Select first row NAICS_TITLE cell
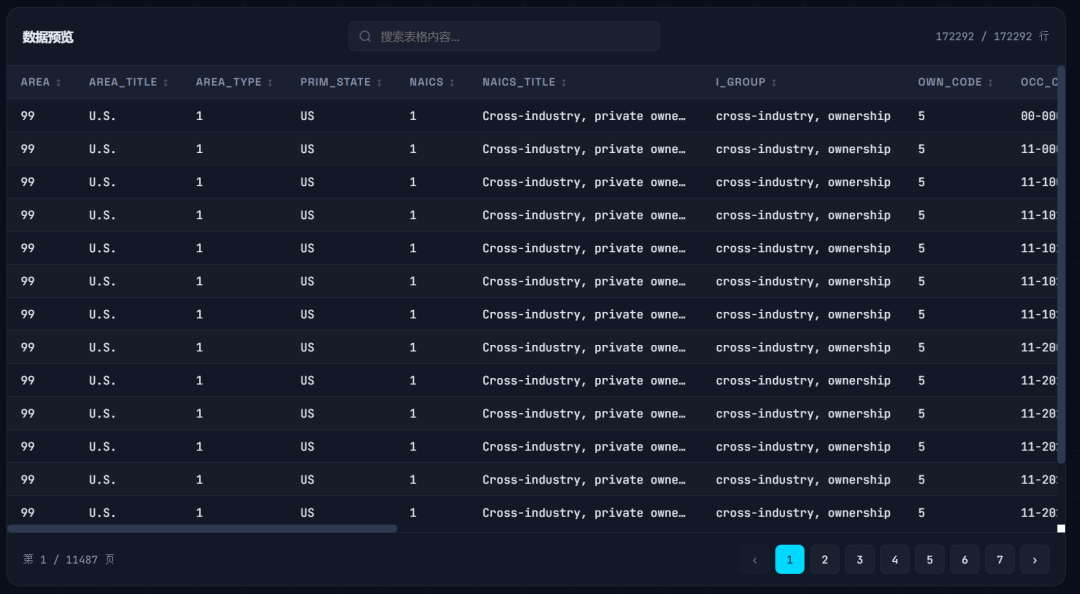Viewport: 1080px width, 594px height. (x=584, y=116)
